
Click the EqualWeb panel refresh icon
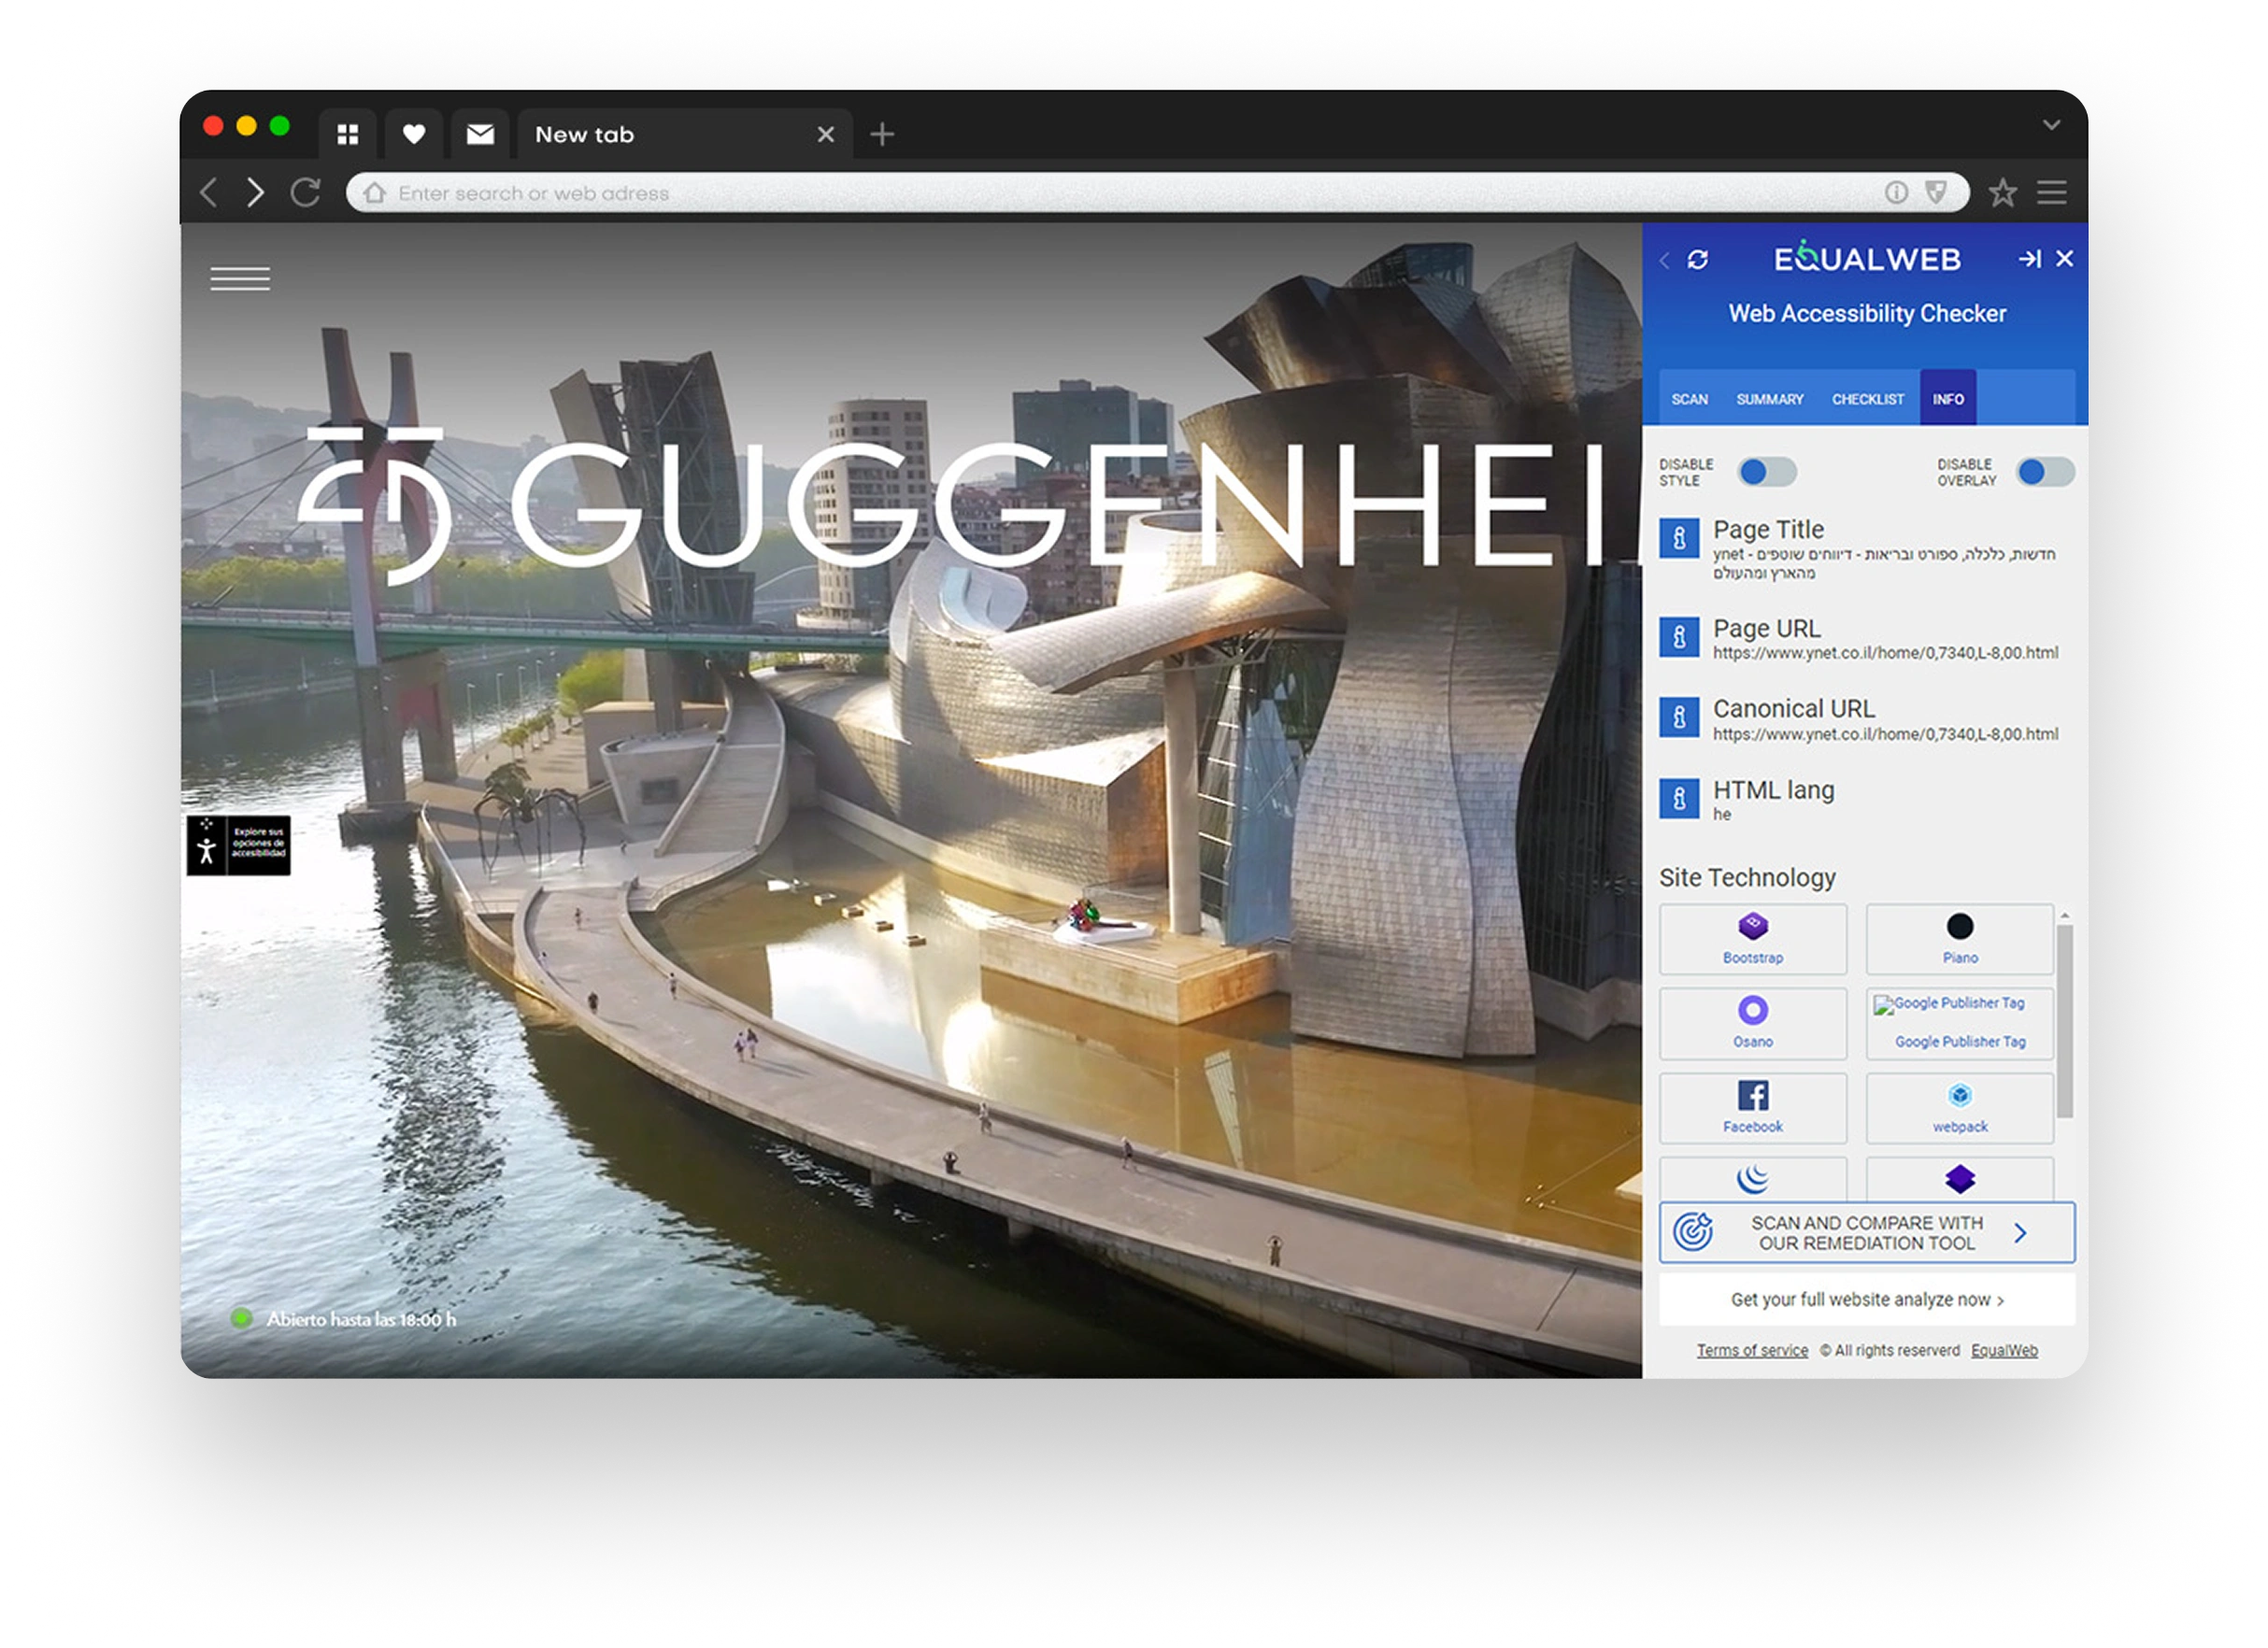click(1697, 260)
